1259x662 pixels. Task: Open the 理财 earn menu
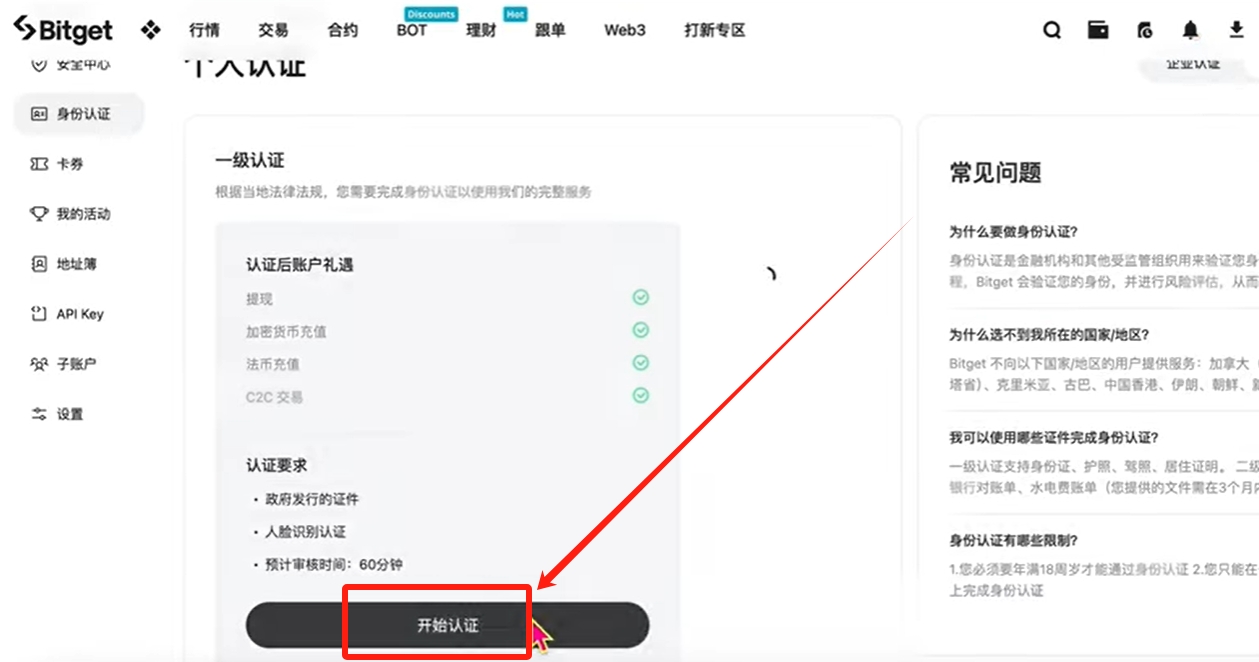(481, 30)
